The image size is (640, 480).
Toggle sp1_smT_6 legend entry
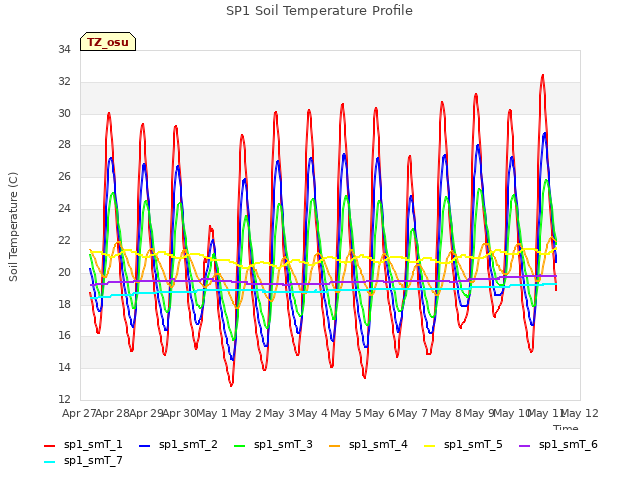[x=558, y=444]
